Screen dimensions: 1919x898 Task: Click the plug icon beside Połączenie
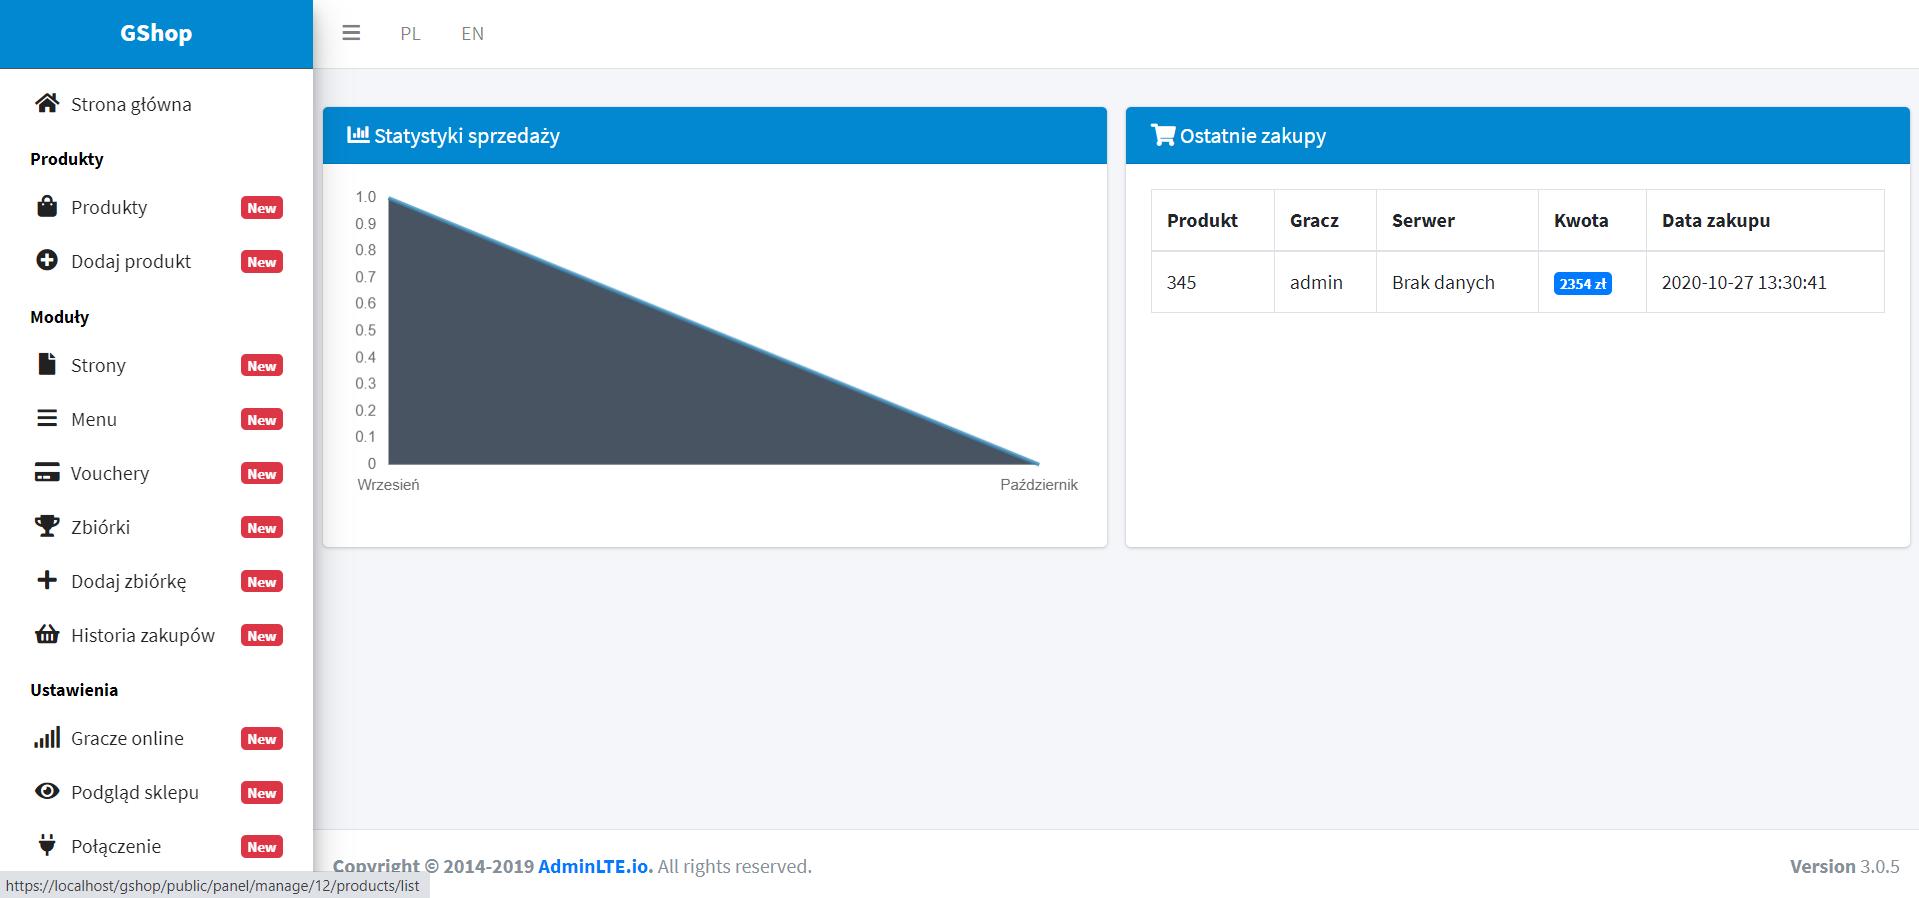pos(47,845)
